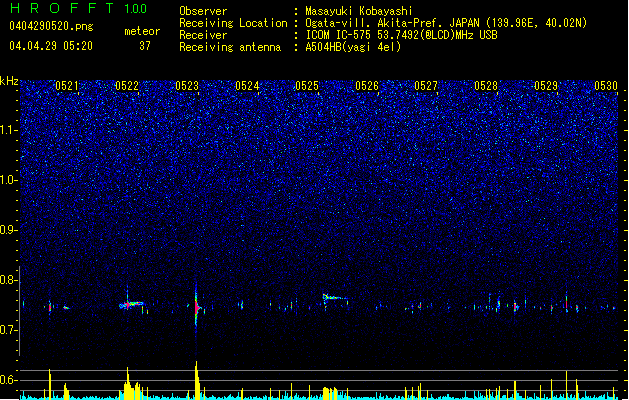
Task: Click the strong meteor echo near 0523
Action: pyautogui.click(x=197, y=308)
